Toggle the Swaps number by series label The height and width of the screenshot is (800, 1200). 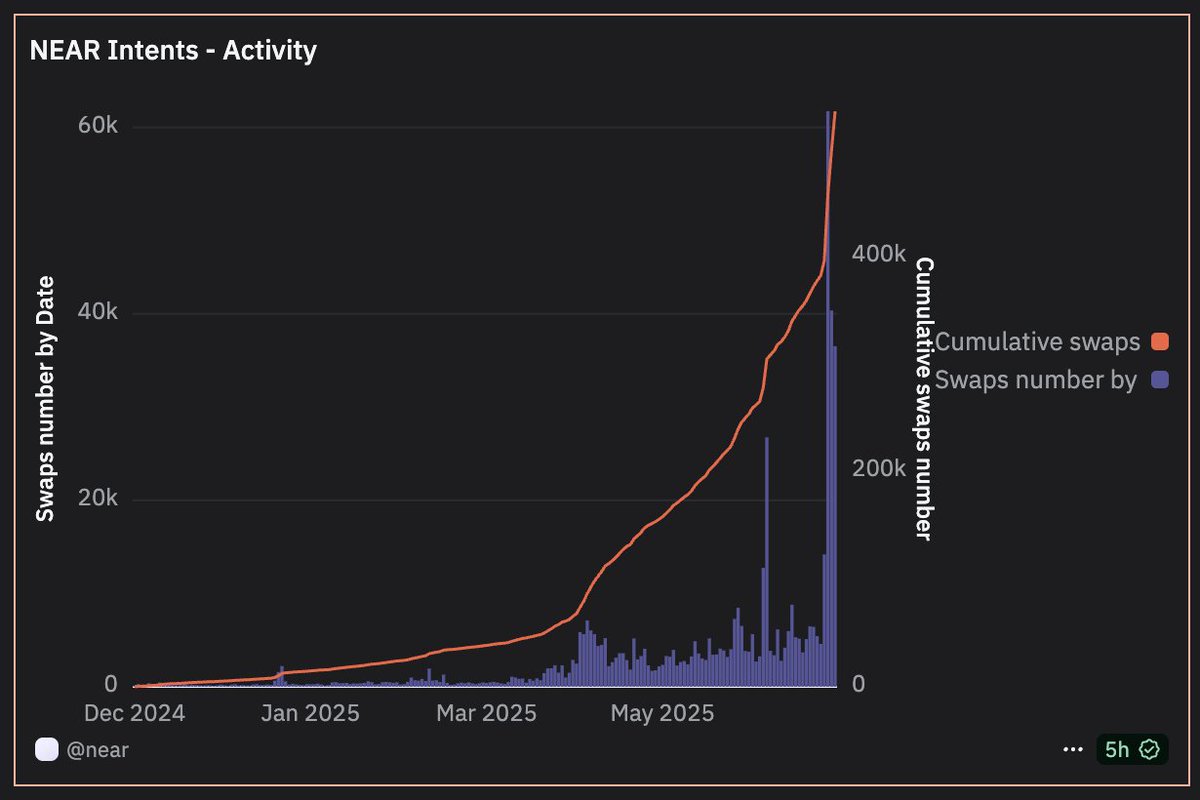point(1035,380)
